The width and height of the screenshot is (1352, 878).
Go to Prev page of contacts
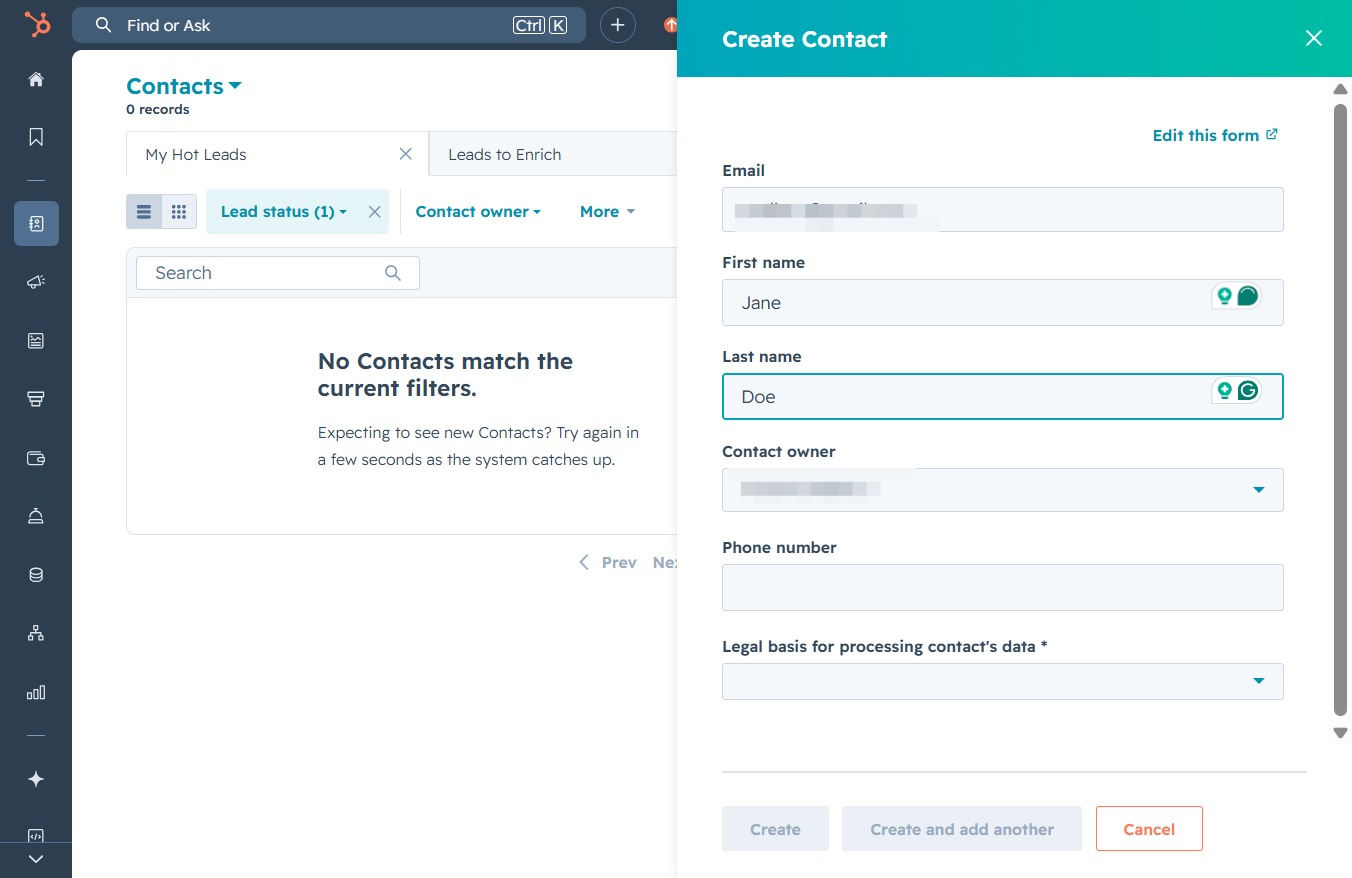(x=608, y=563)
